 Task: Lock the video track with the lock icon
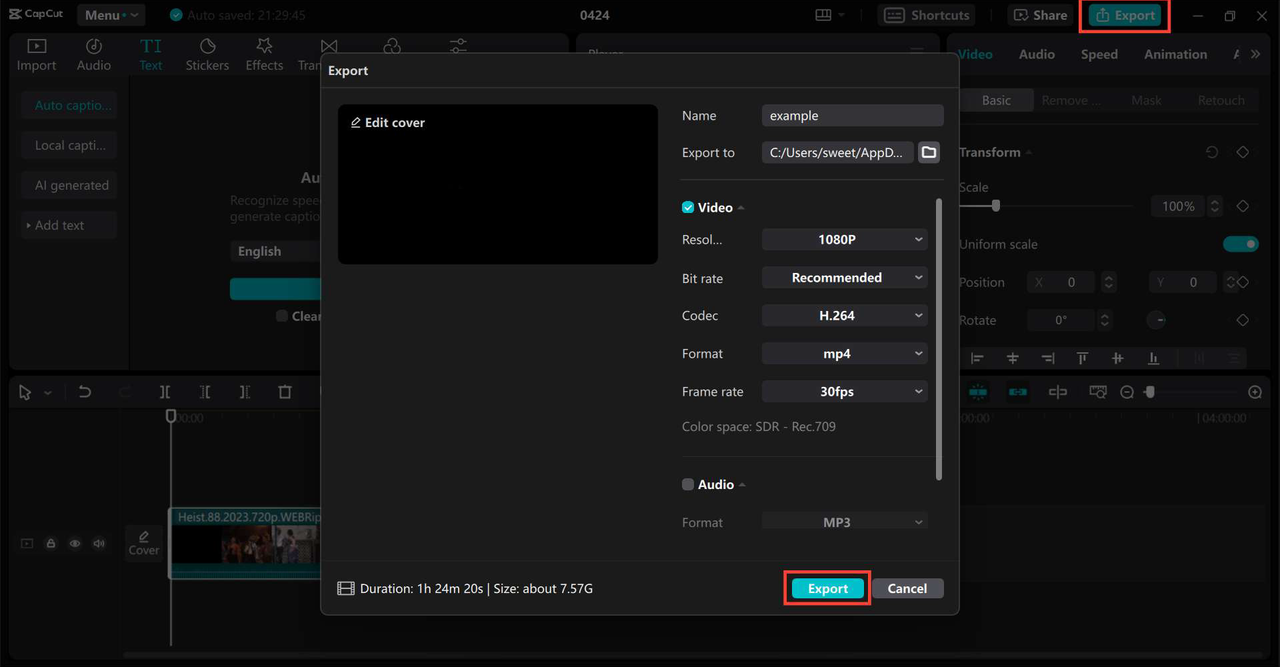point(51,543)
